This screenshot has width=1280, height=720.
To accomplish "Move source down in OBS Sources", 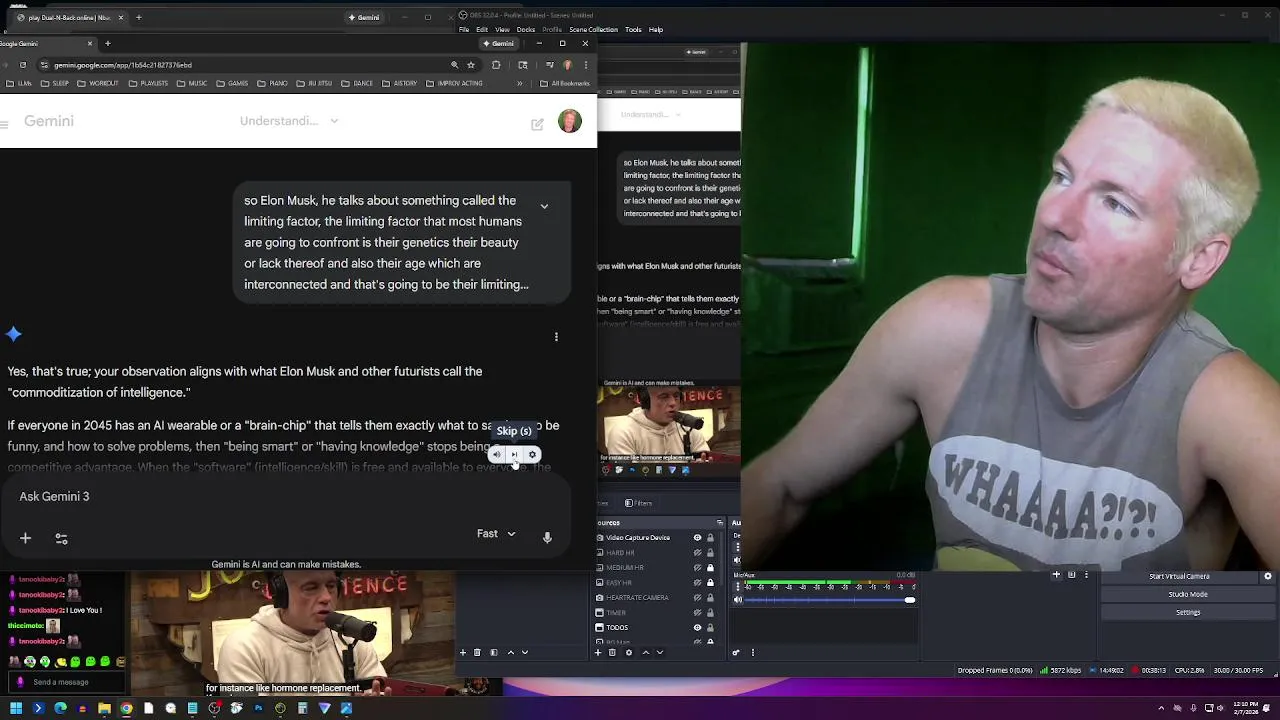I will click(659, 653).
